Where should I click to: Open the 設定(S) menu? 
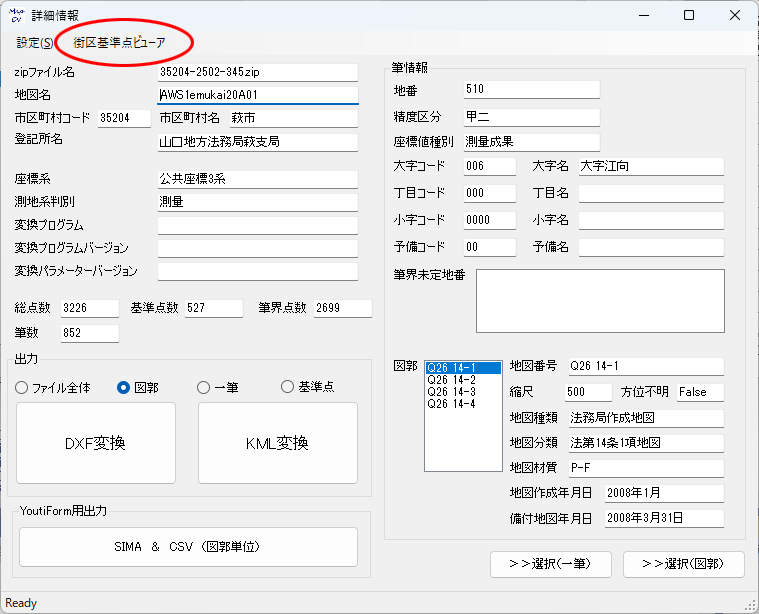coord(34,43)
